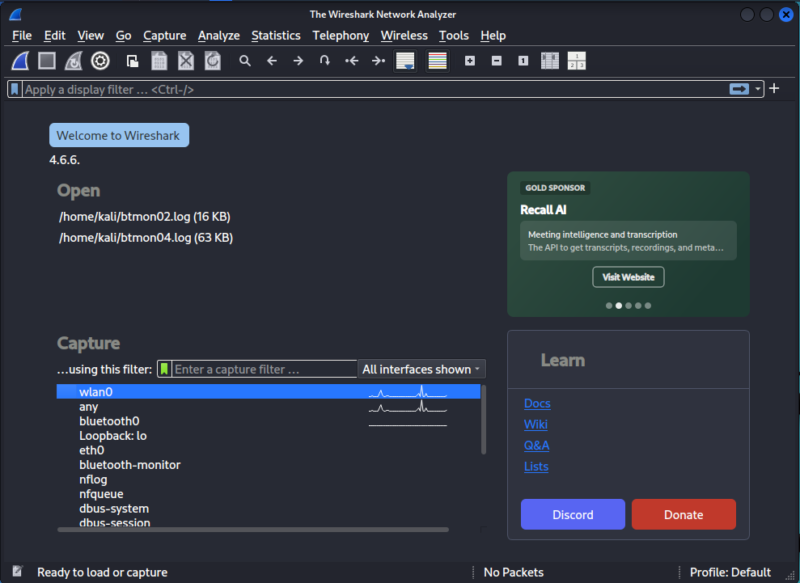Image resolution: width=800 pixels, height=583 pixels.
Task: Open the Lists link
Action: tap(536, 466)
